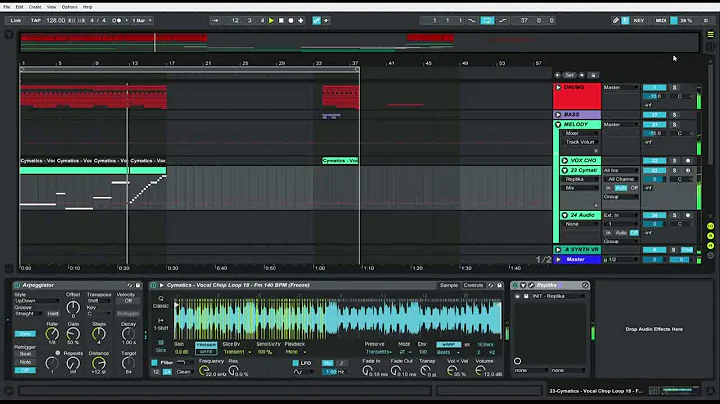Open the Help menu
Image resolution: width=720 pixels, height=404 pixels.
[87, 7]
